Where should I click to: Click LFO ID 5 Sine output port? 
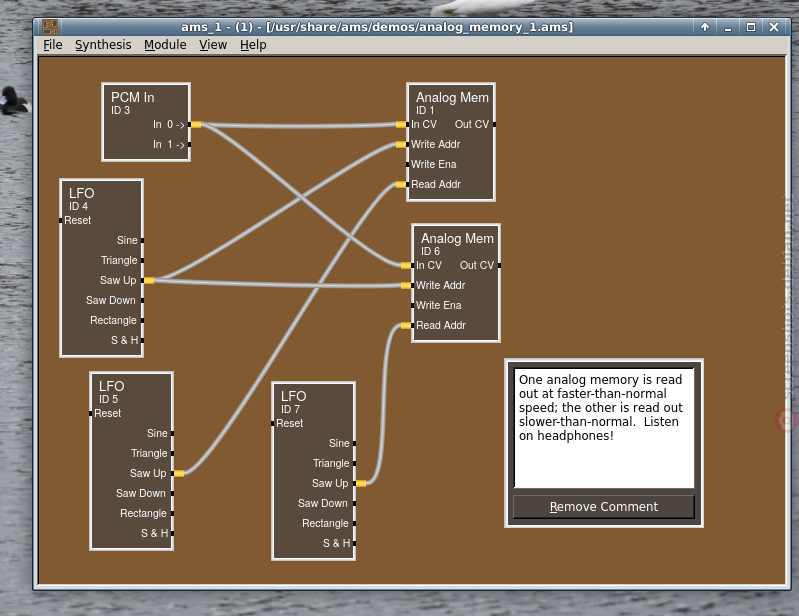point(172,433)
